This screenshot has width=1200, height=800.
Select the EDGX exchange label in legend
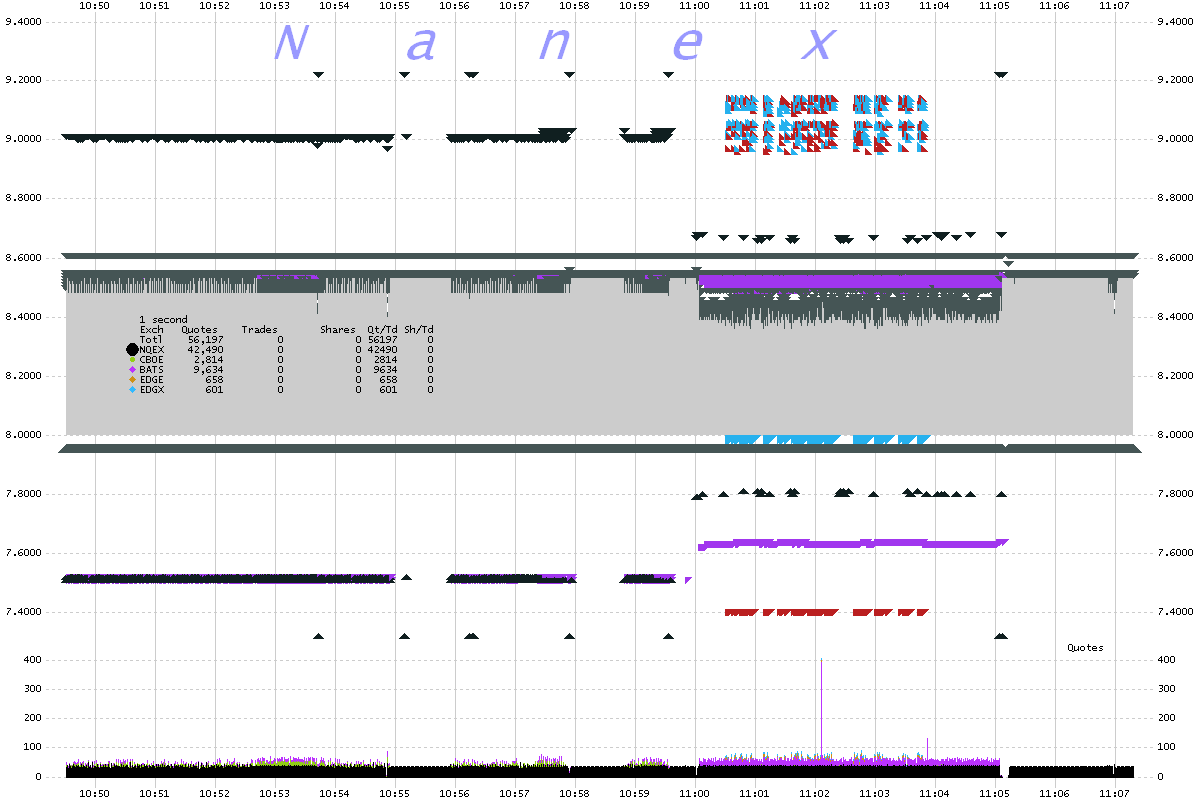[152, 389]
